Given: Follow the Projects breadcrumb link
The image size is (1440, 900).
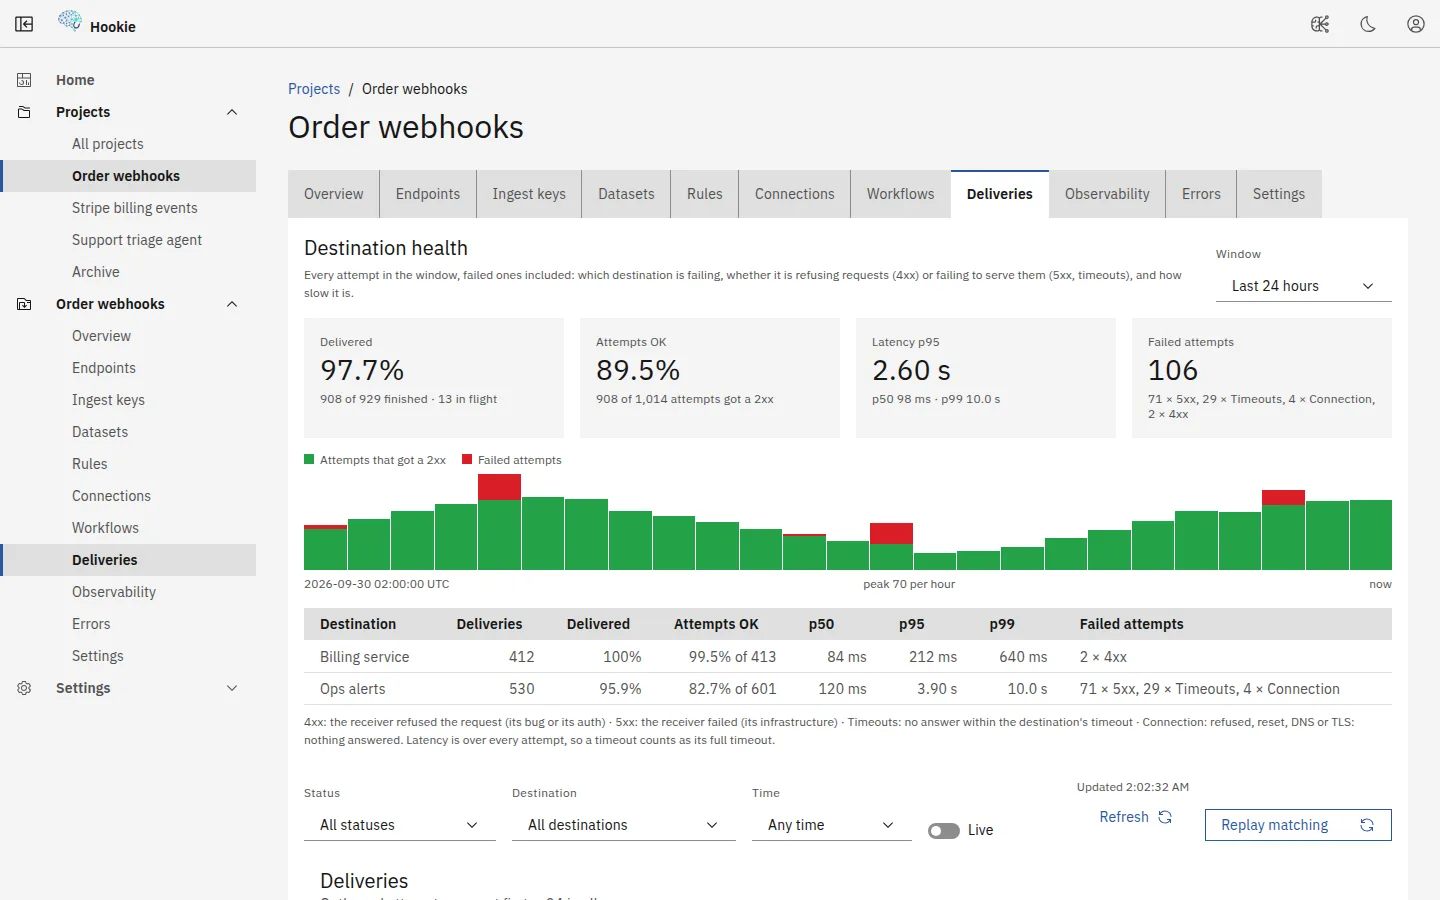Looking at the screenshot, I should [x=314, y=89].
